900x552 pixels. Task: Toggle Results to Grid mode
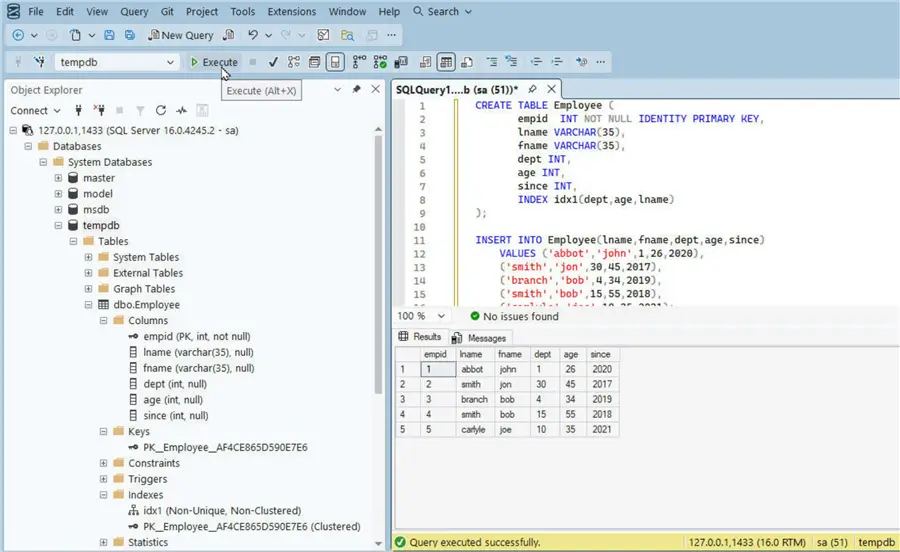tap(446, 62)
